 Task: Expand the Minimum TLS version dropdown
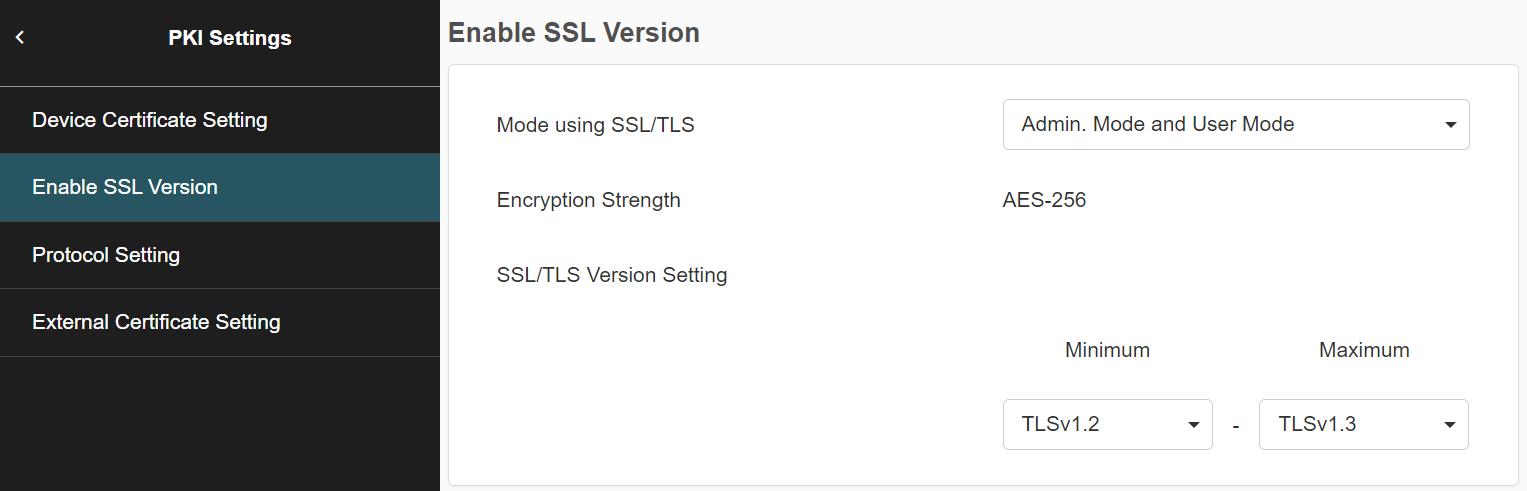coord(1106,425)
